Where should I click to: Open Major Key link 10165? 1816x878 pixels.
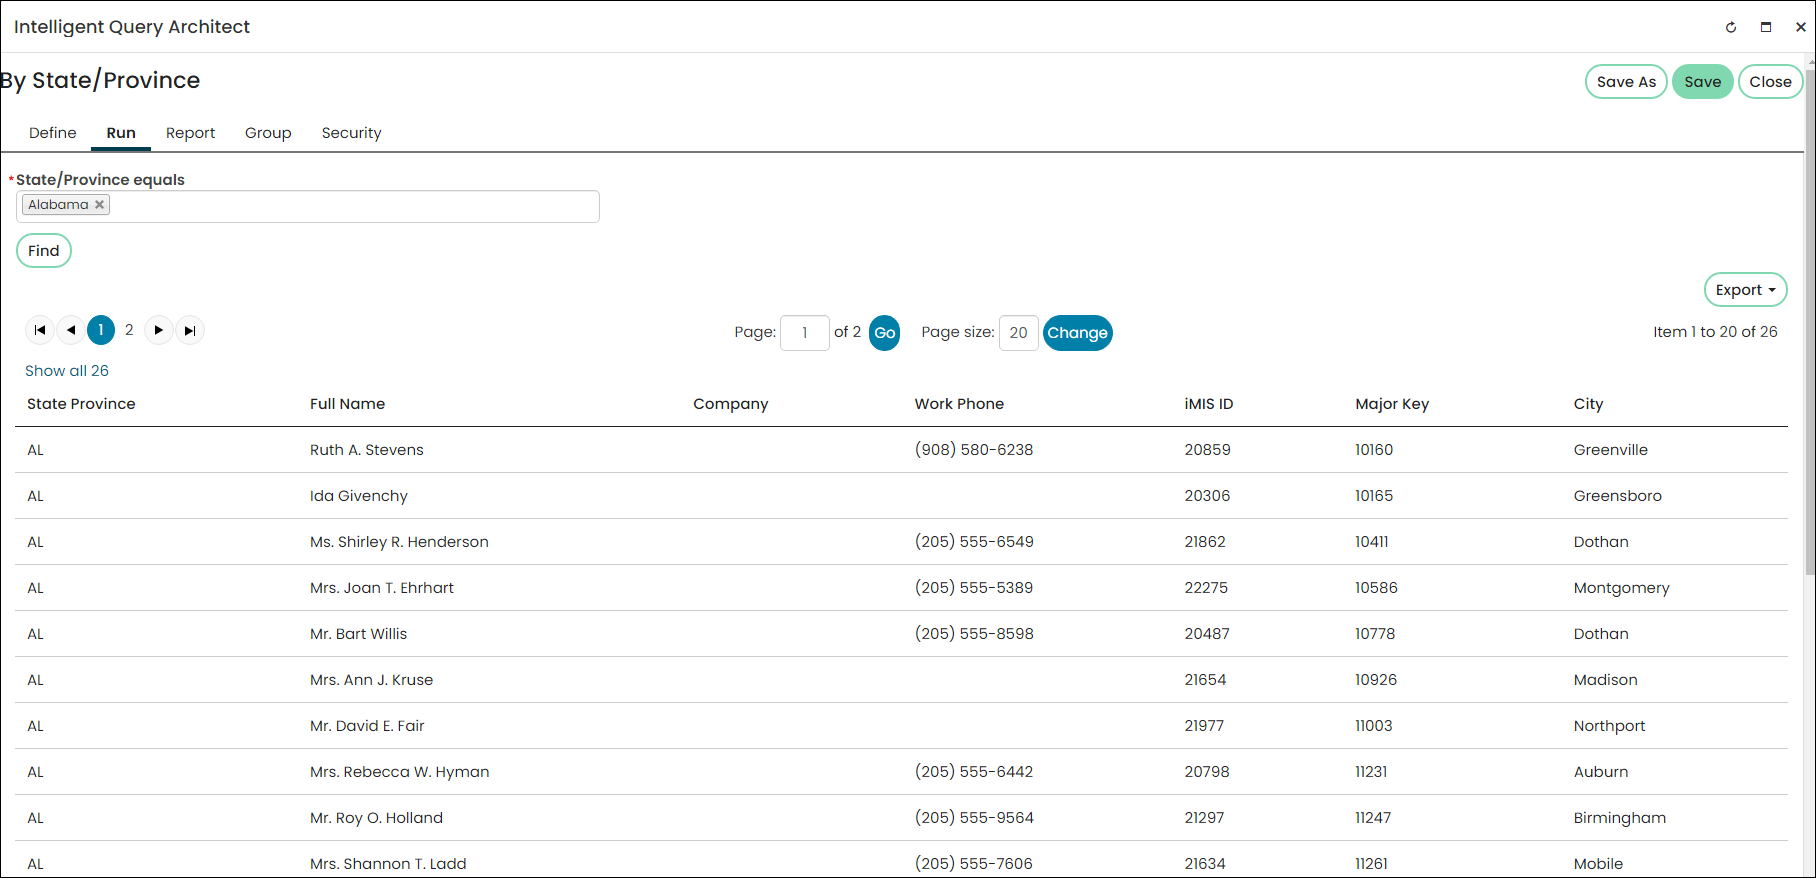point(1374,496)
